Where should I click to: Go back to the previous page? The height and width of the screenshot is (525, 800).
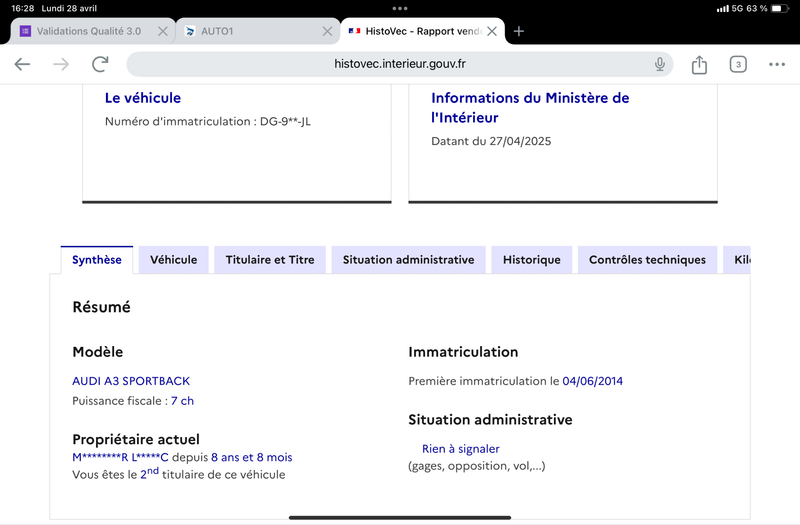pos(22,64)
